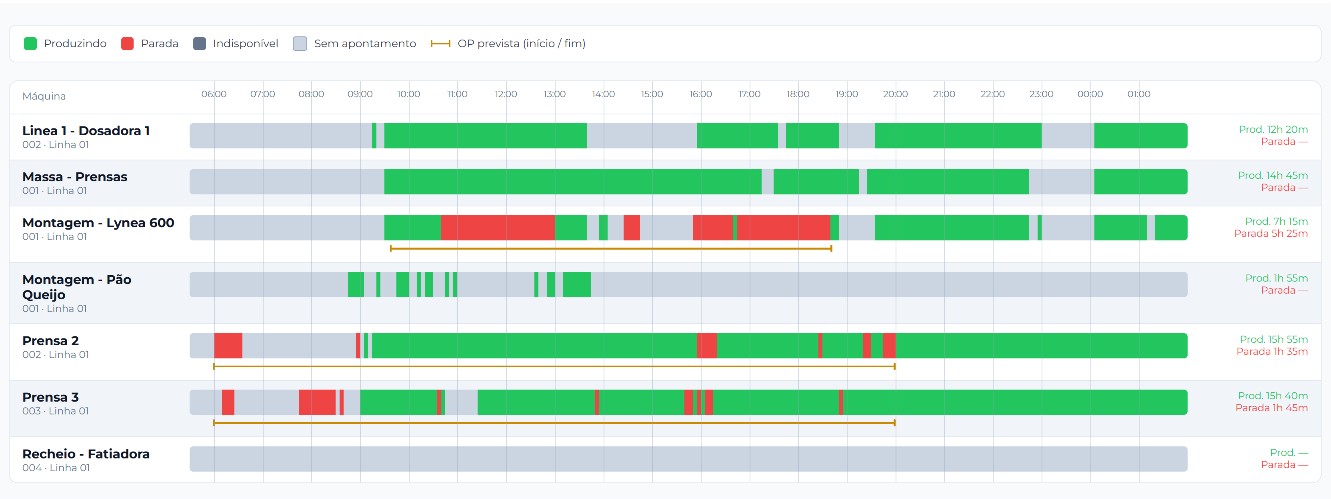Viewport: 1331px width, 499px height.
Task: Select the Indisponível legend label
Action: [246, 44]
